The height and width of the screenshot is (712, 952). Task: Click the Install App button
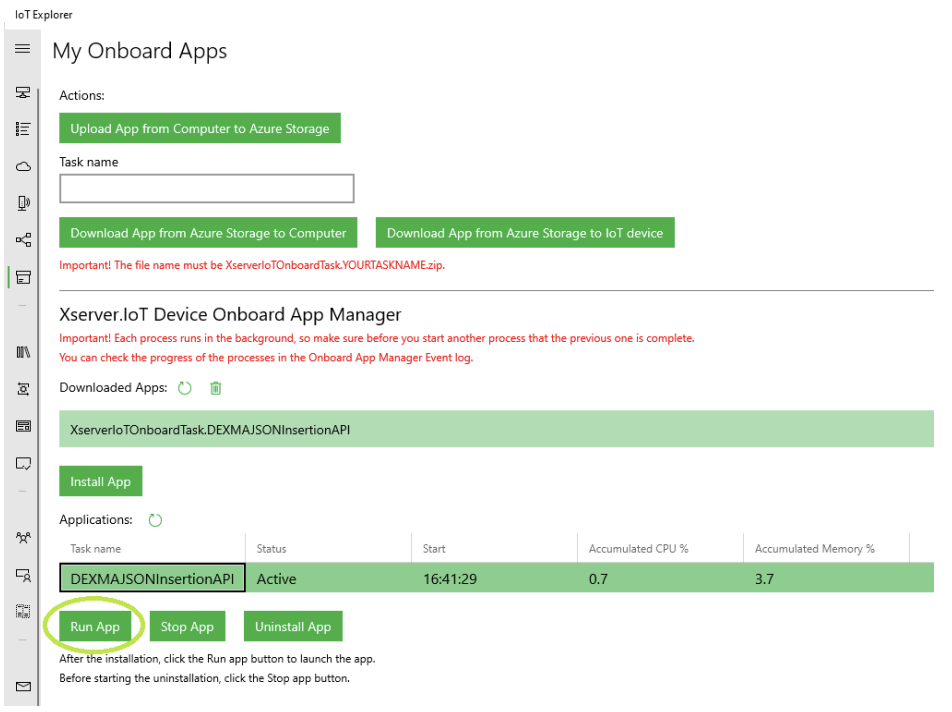(x=101, y=481)
